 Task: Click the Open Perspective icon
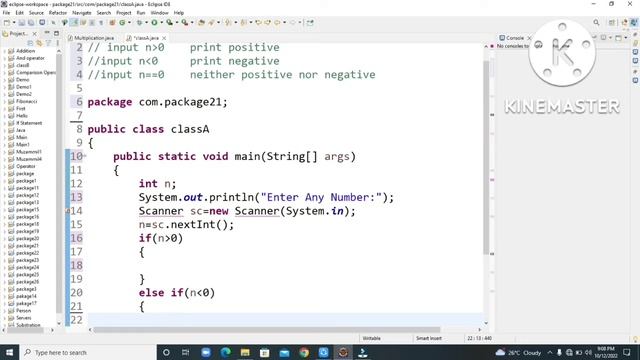click(611, 22)
